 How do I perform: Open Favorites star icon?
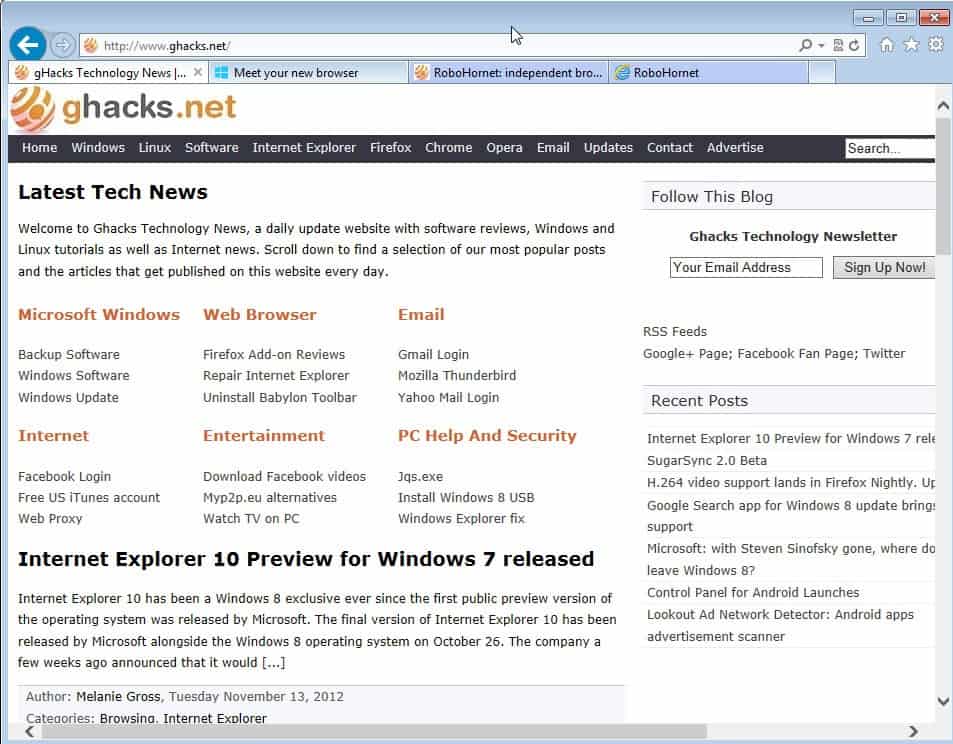pos(911,45)
